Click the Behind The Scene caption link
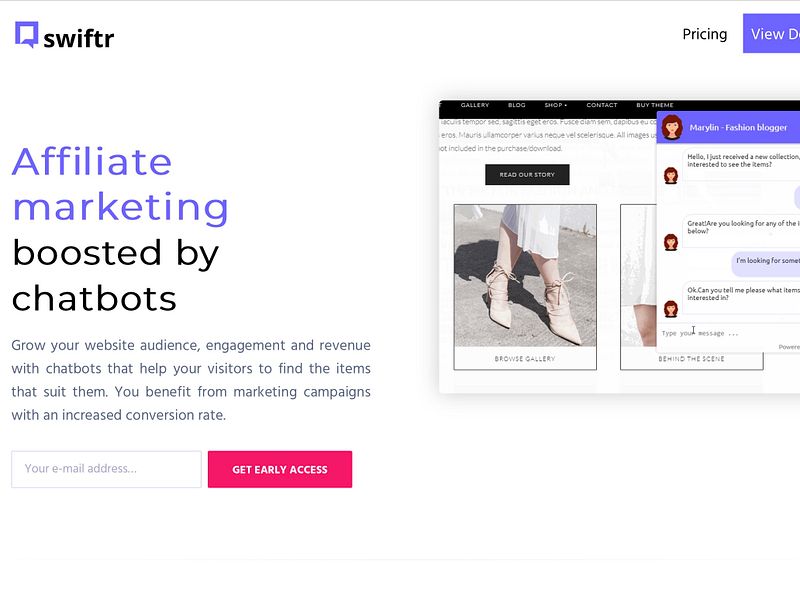800x600 pixels. pos(691,359)
